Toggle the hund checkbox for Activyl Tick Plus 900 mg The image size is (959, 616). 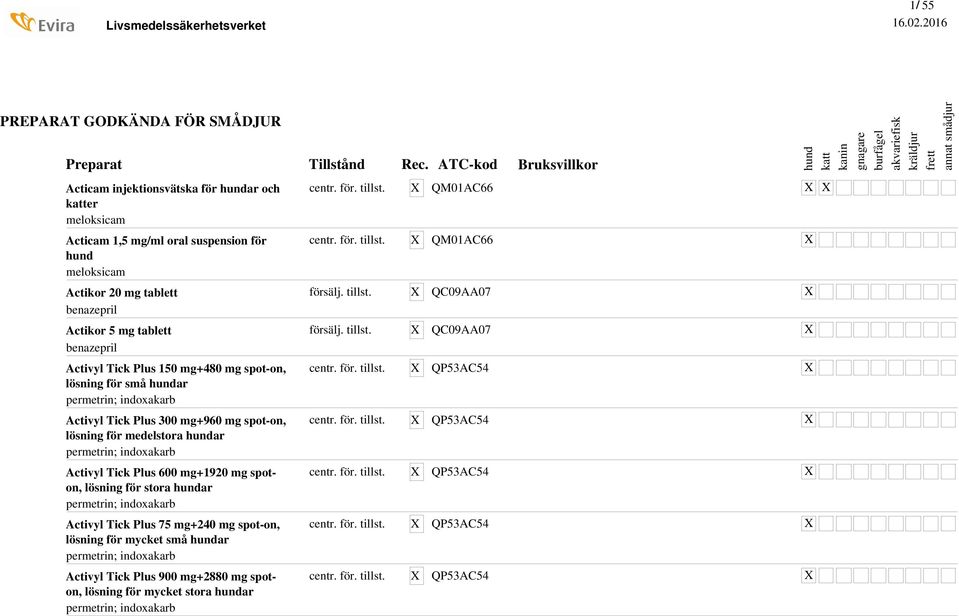click(809, 576)
